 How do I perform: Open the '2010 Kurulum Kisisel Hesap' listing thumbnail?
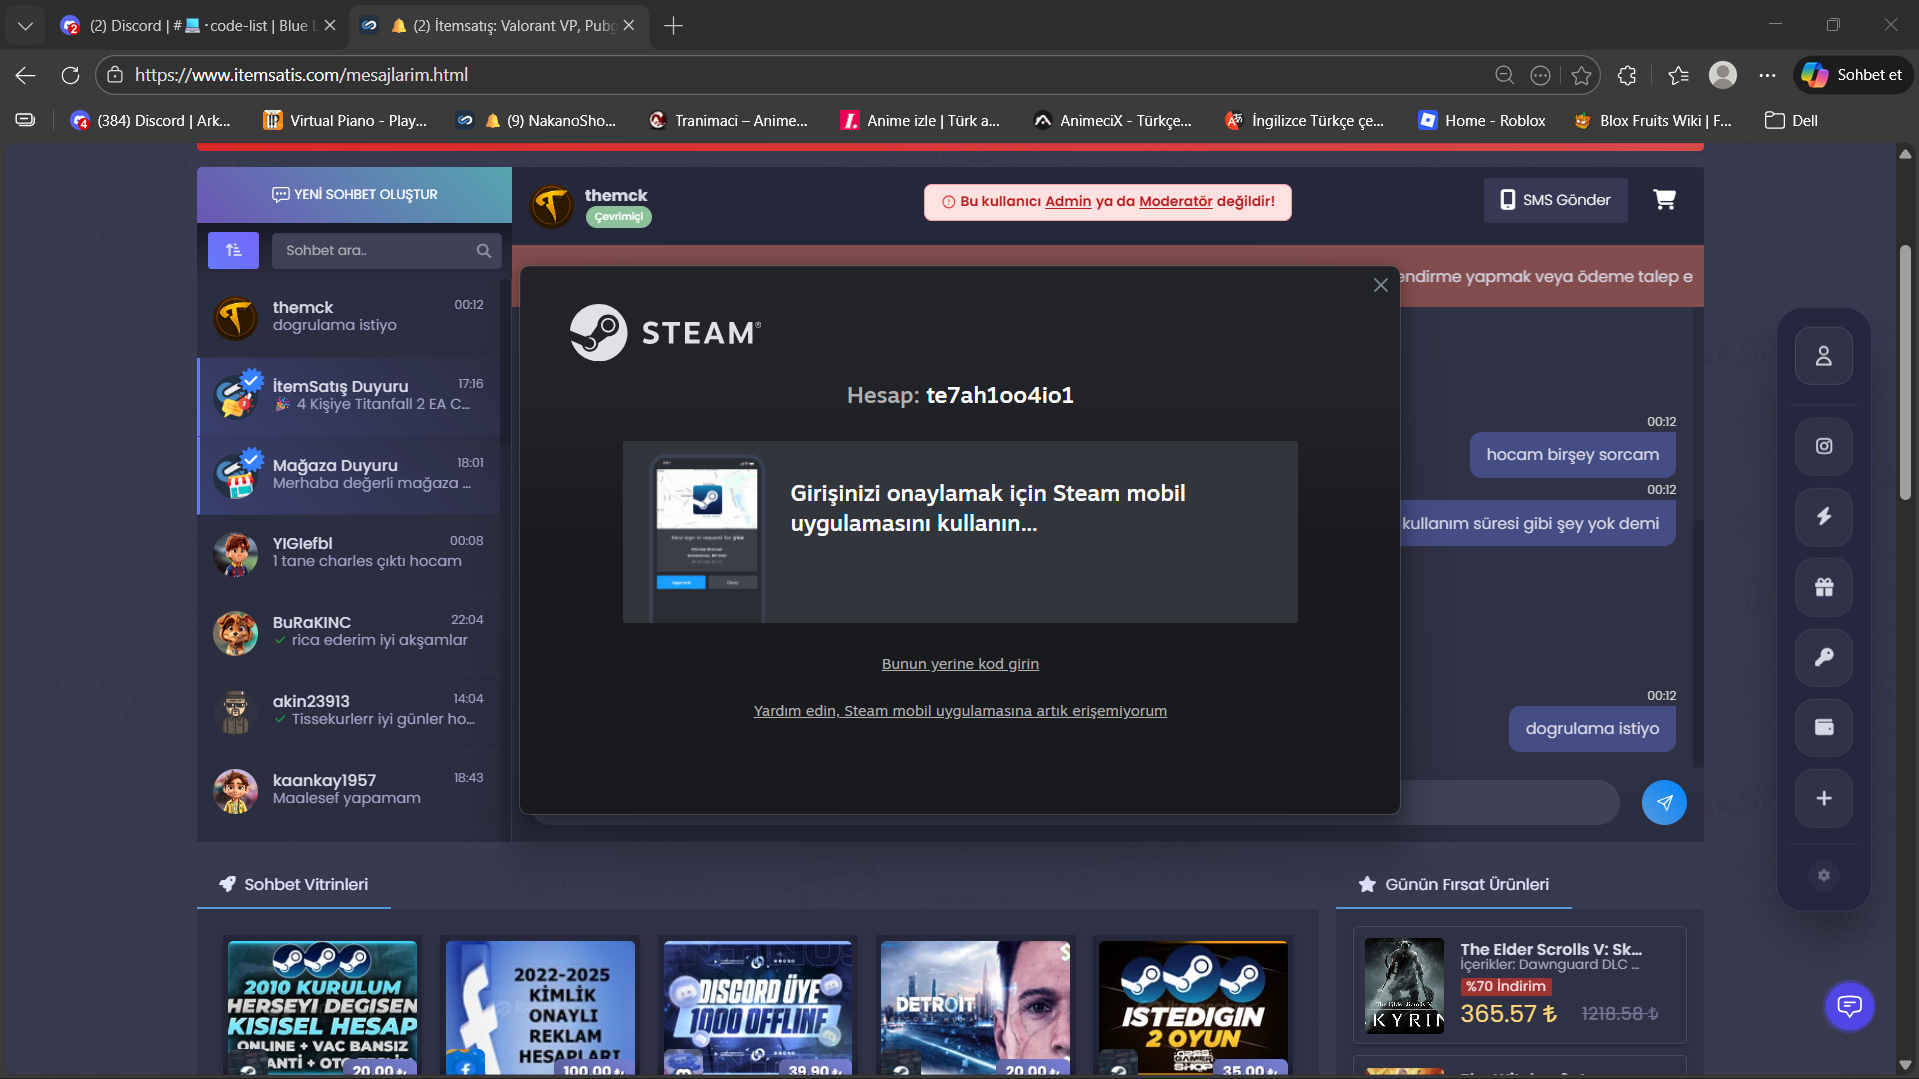click(x=322, y=1008)
